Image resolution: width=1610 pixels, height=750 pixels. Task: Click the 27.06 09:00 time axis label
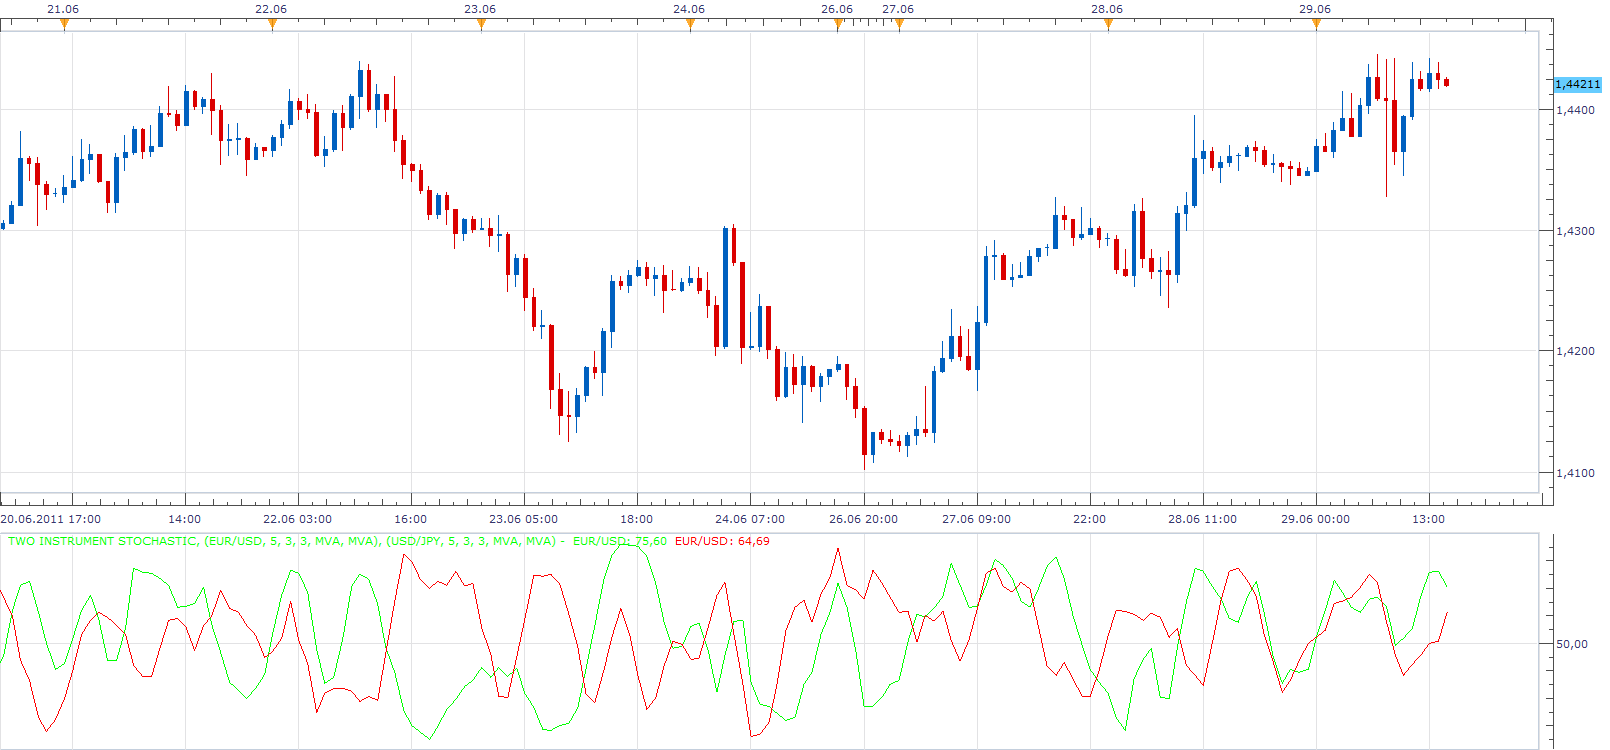977,519
